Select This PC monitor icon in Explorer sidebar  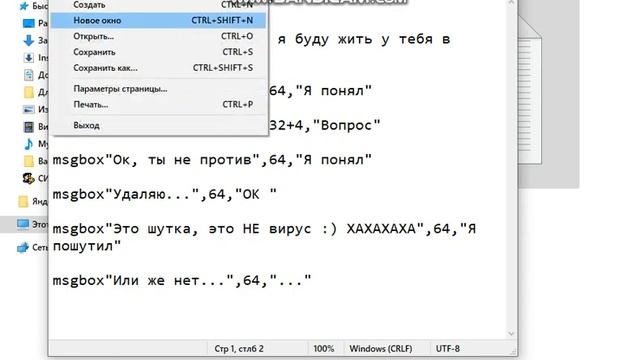[23, 224]
